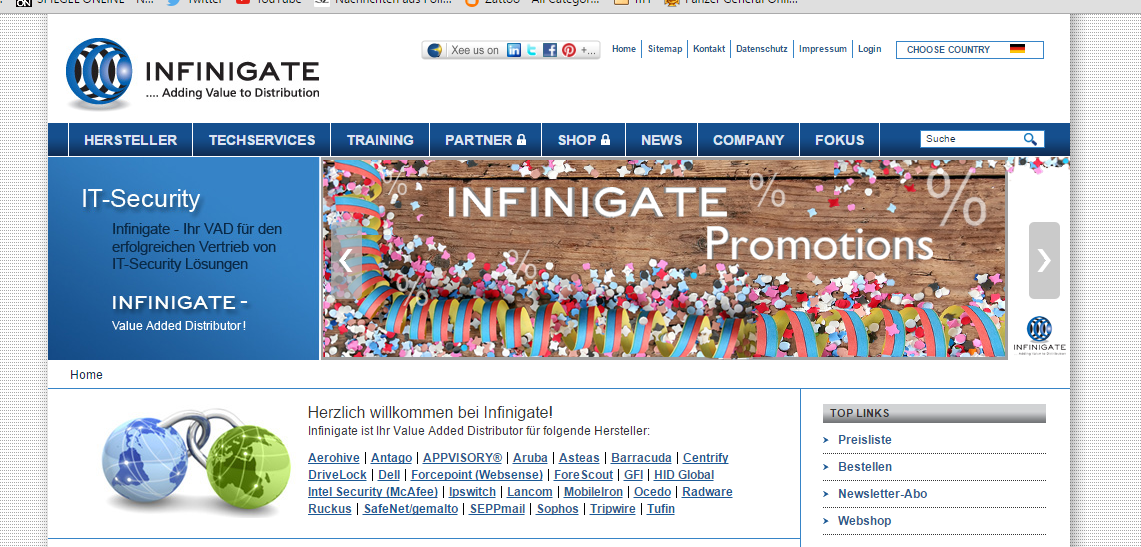Open the Ipswitch manufacturer link
The height and width of the screenshot is (547, 1141).
pyautogui.click(x=472, y=492)
